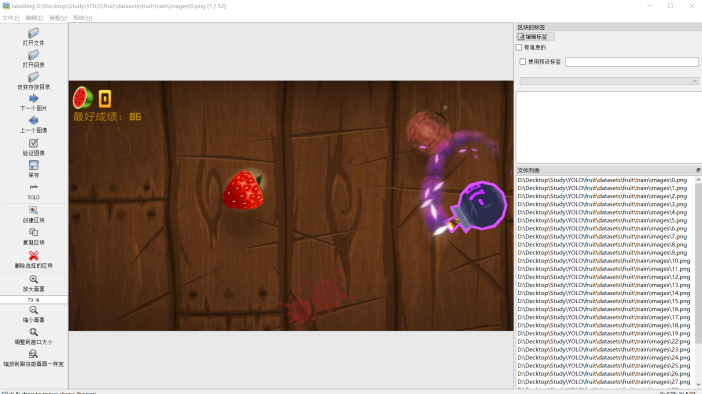The width and height of the screenshot is (702, 394).
Task: Switch annotation format via the YOLO button
Action: tap(34, 191)
